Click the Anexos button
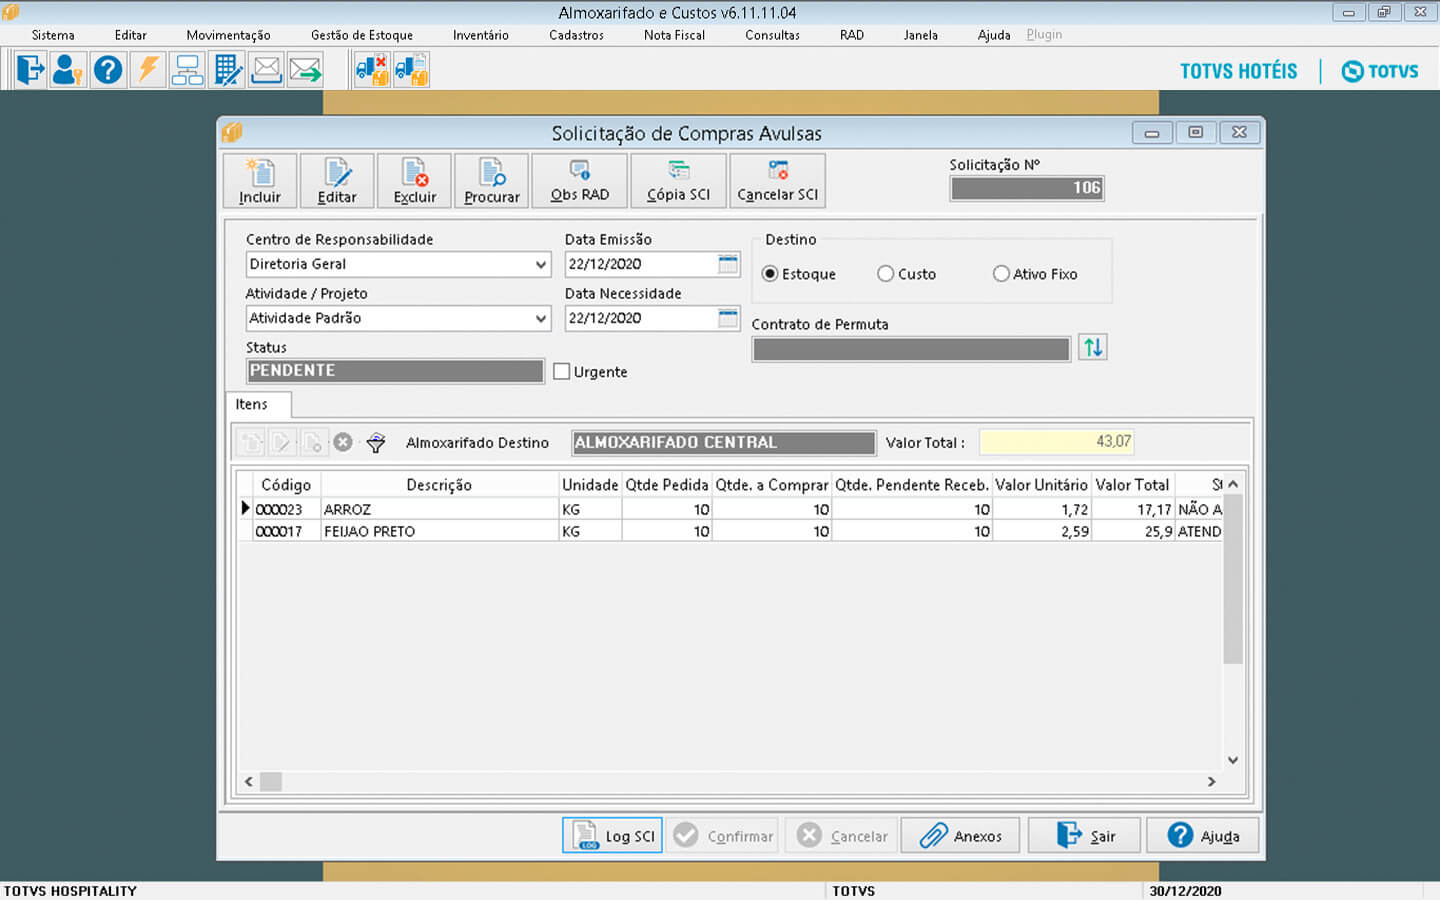 pos(960,836)
